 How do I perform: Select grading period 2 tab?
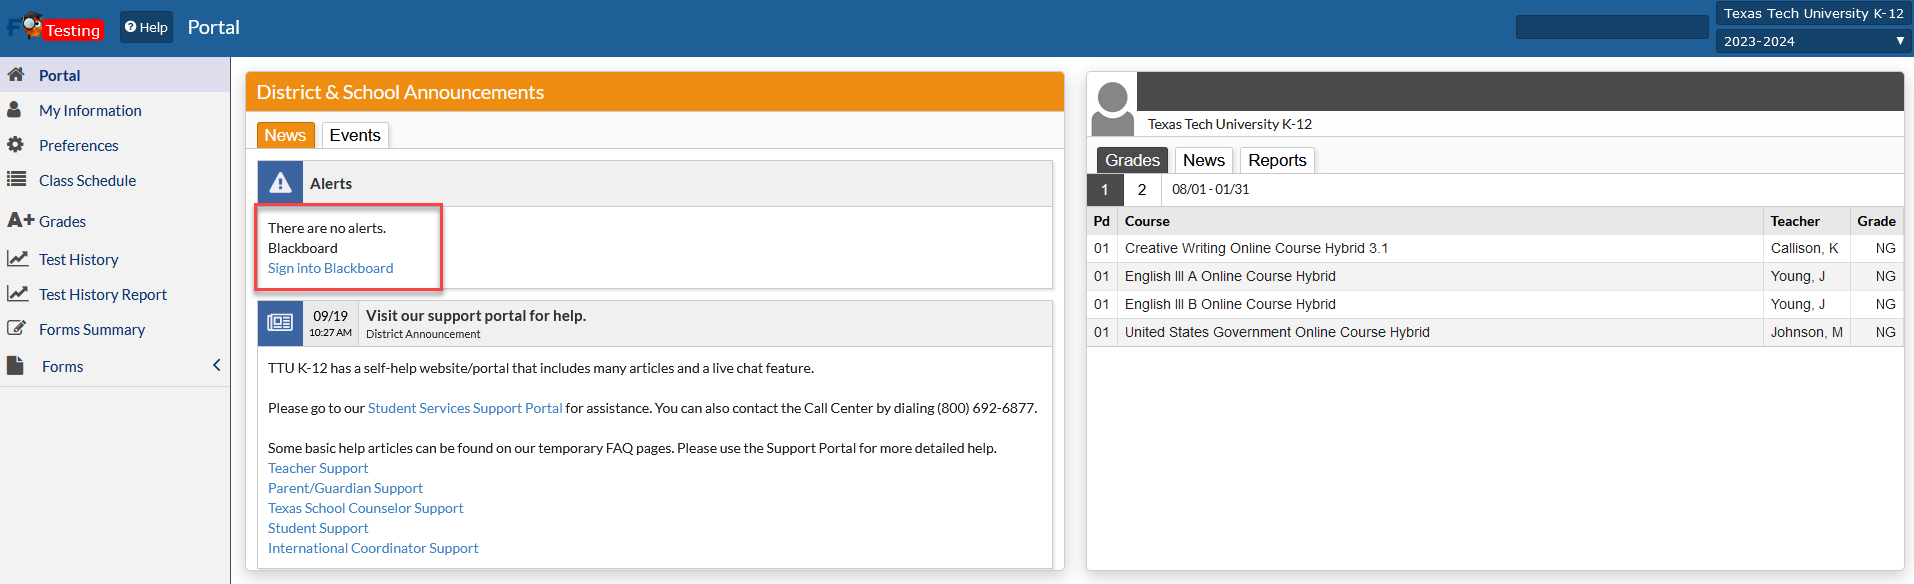1142,189
